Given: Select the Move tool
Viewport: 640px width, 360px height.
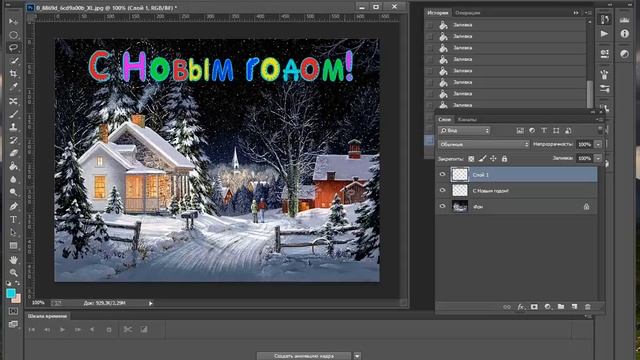Looking at the screenshot, I should coord(13,22).
